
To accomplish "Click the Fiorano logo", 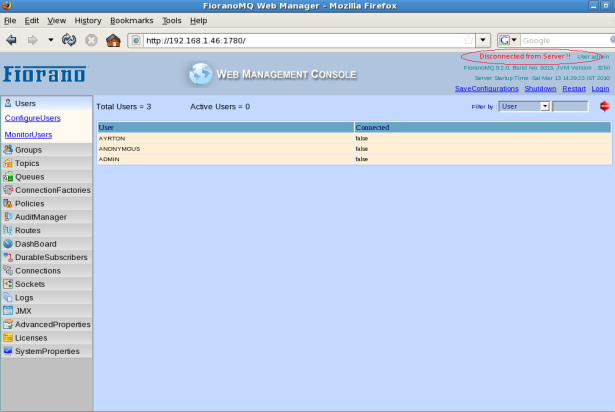I will [44, 74].
